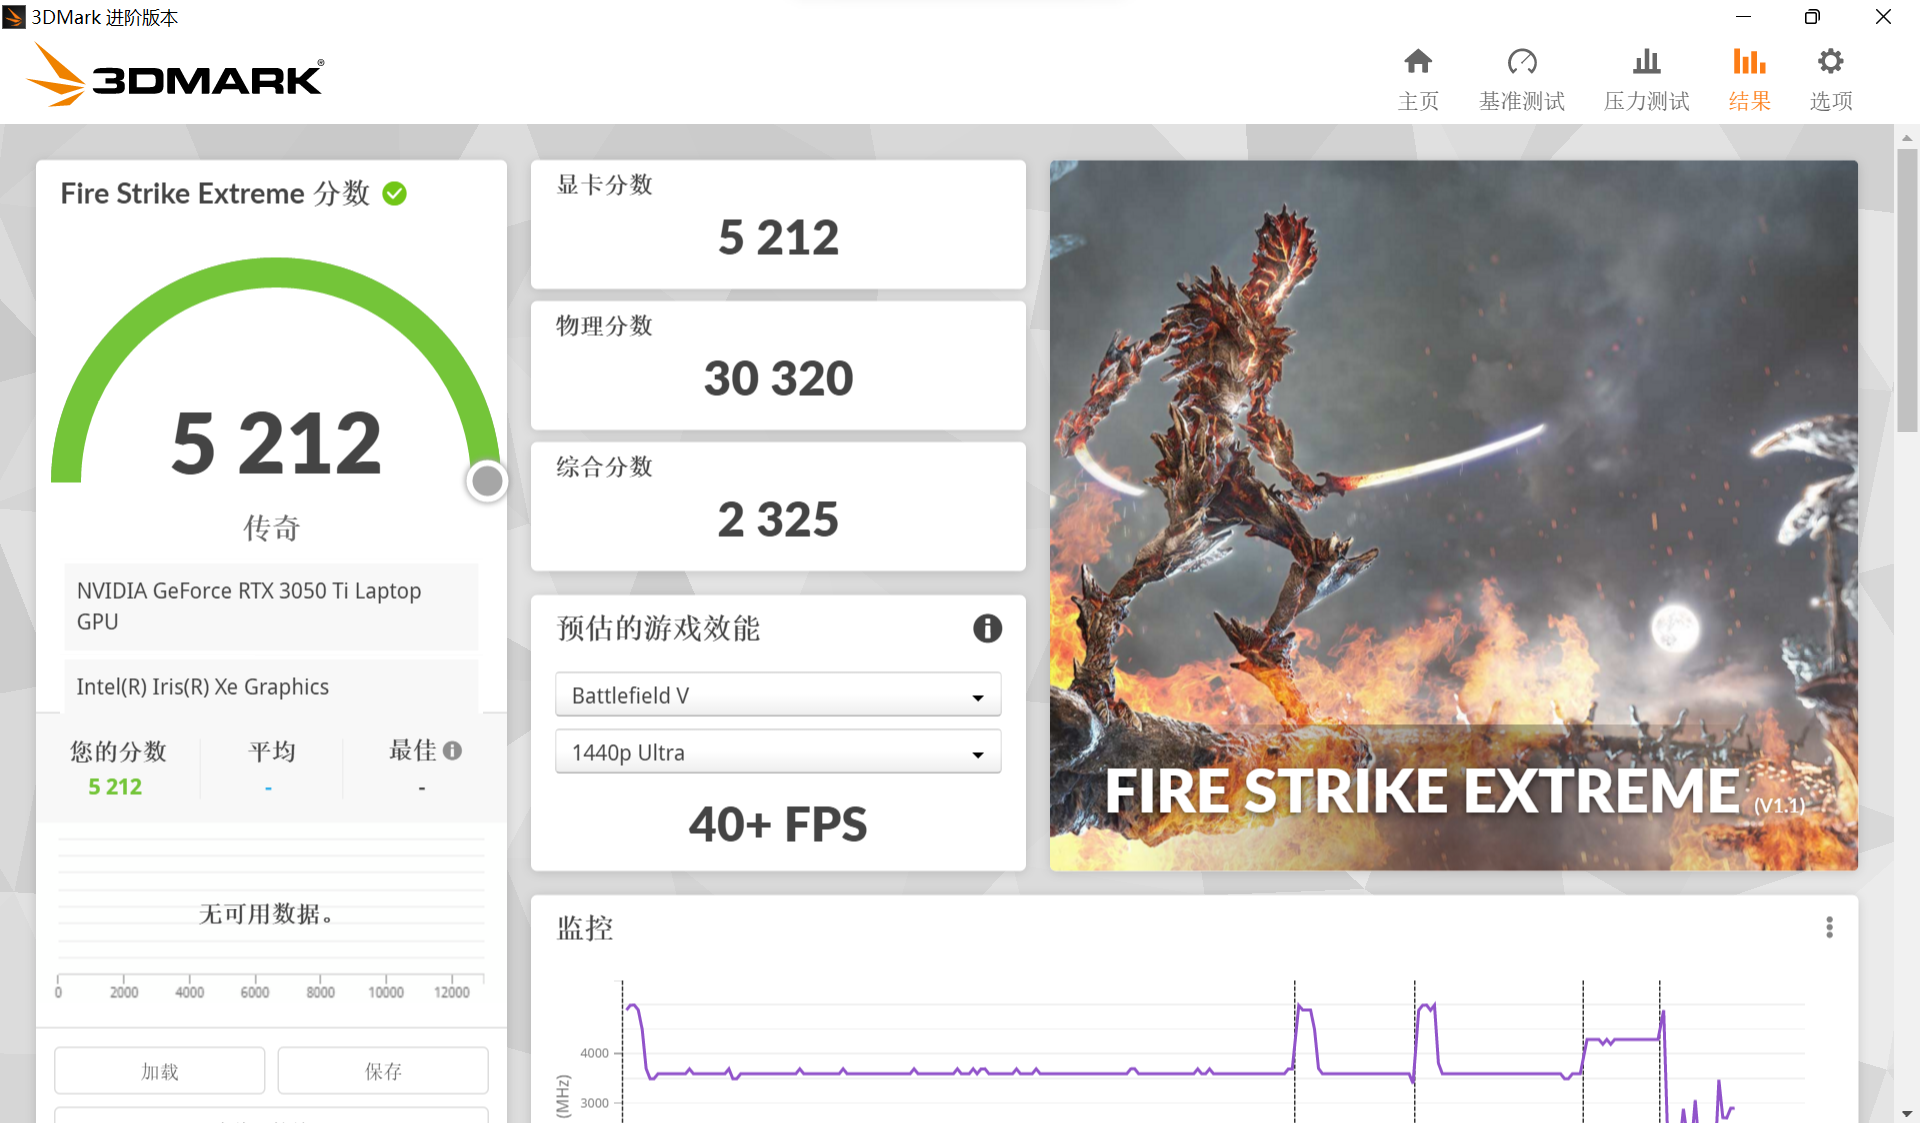Viewport: 1920px width, 1123px height.
Task: Open the Options gear icon
Action: pyautogui.click(x=1830, y=62)
